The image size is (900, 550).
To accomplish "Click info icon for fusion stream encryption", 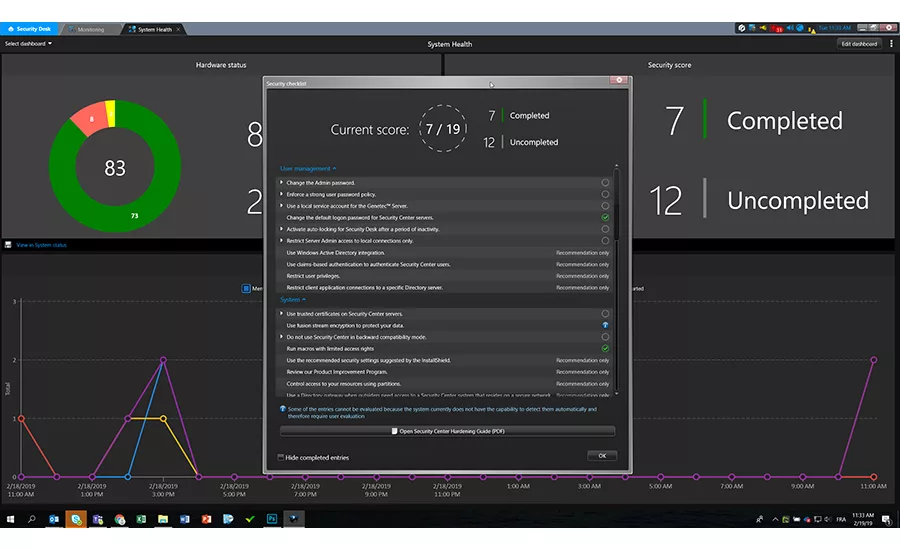I will pos(605,326).
